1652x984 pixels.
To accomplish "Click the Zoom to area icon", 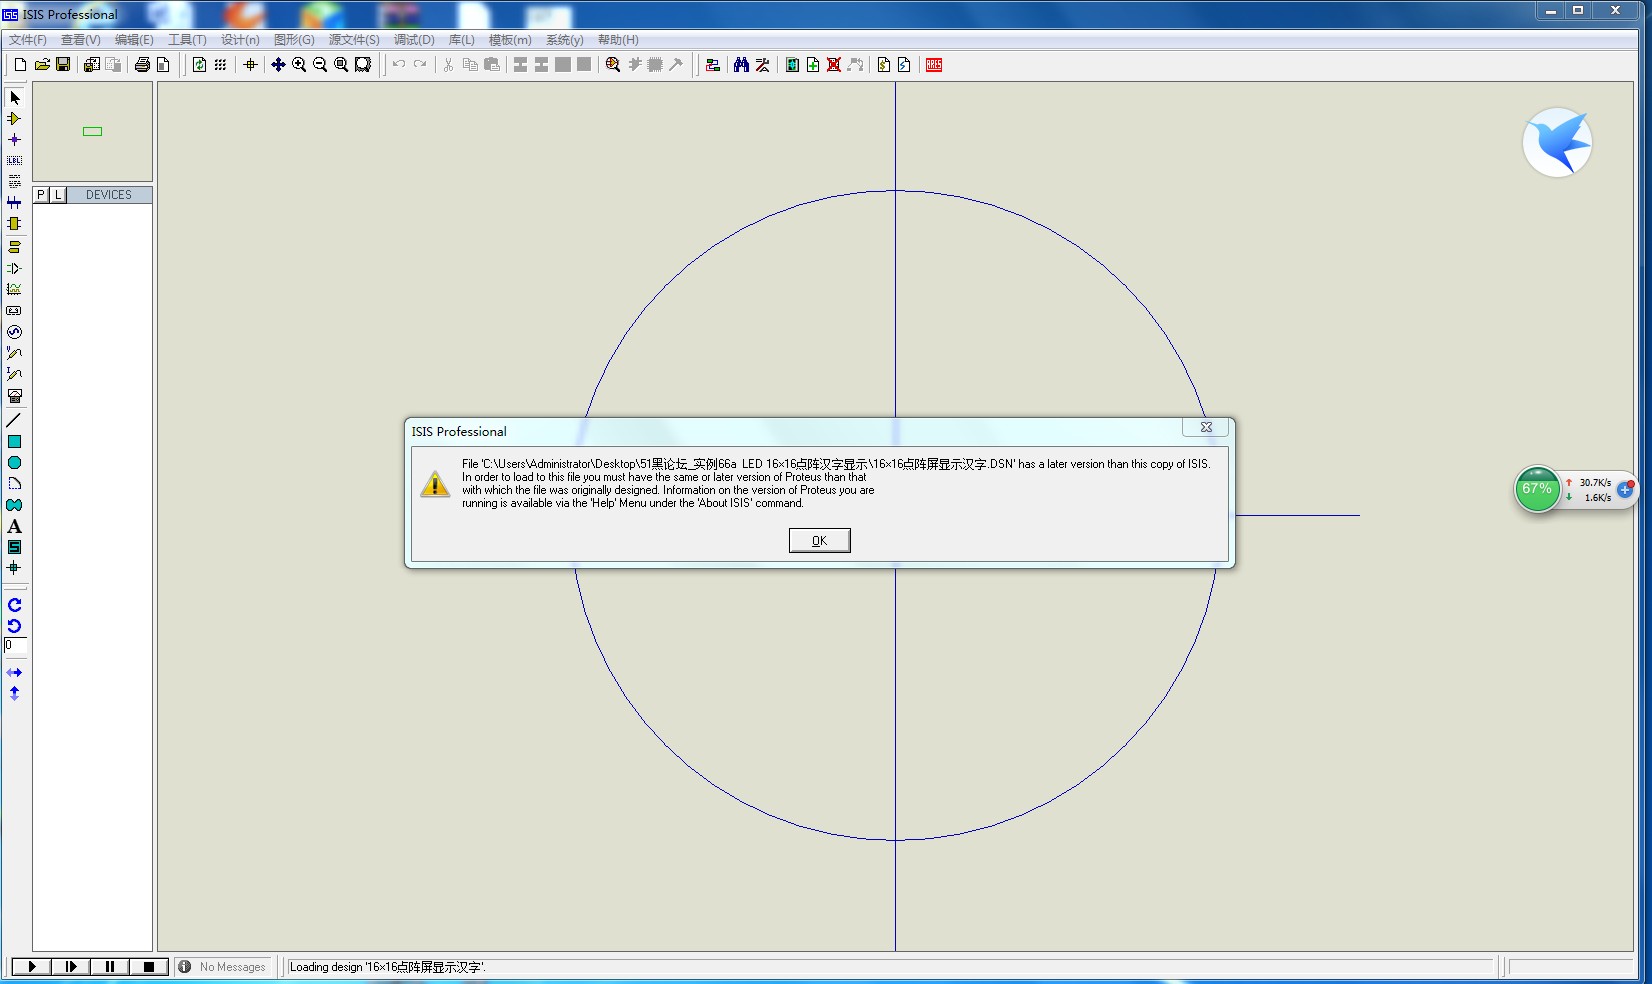I will tap(363, 64).
